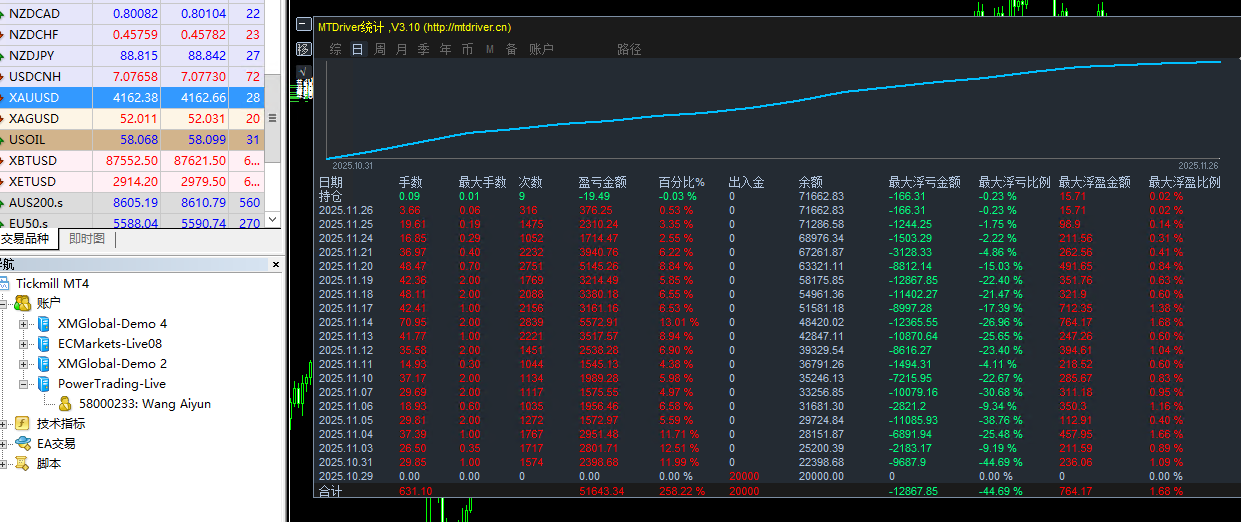Click the 账户 button in MTDriver header
Image resolution: width=1241 pixels, height=522 pixels.
(541, 49)
